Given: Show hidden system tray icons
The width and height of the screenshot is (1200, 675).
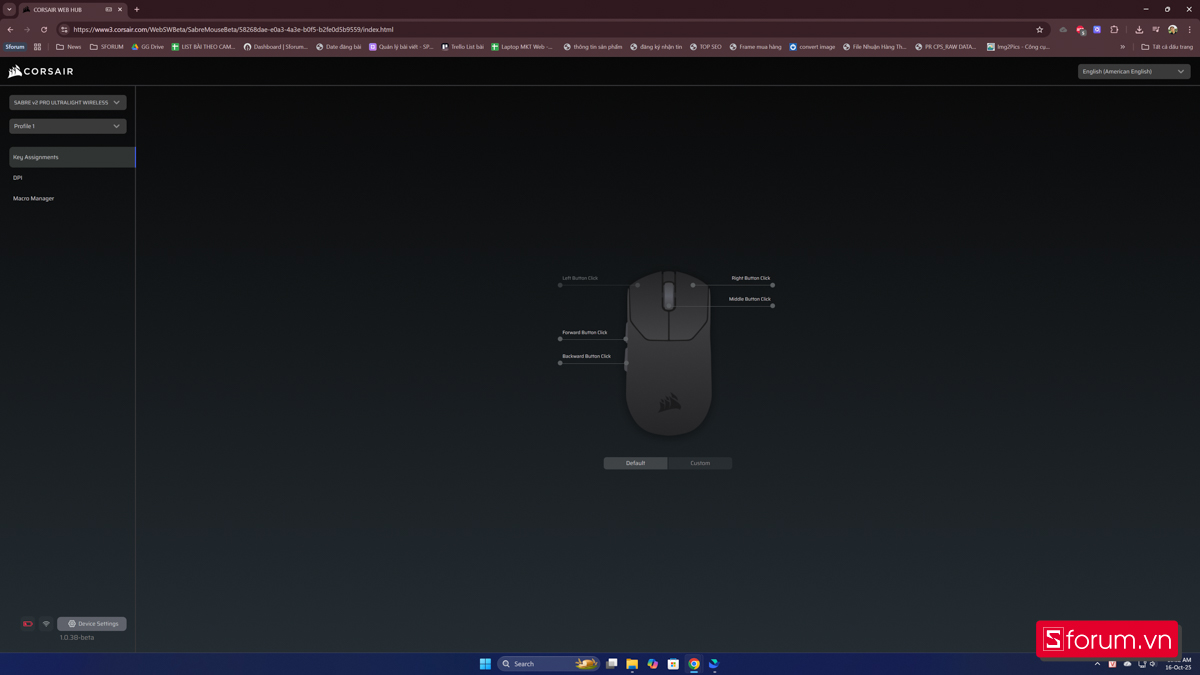Looking at the screenshot, I should (x=1097, y=664).
